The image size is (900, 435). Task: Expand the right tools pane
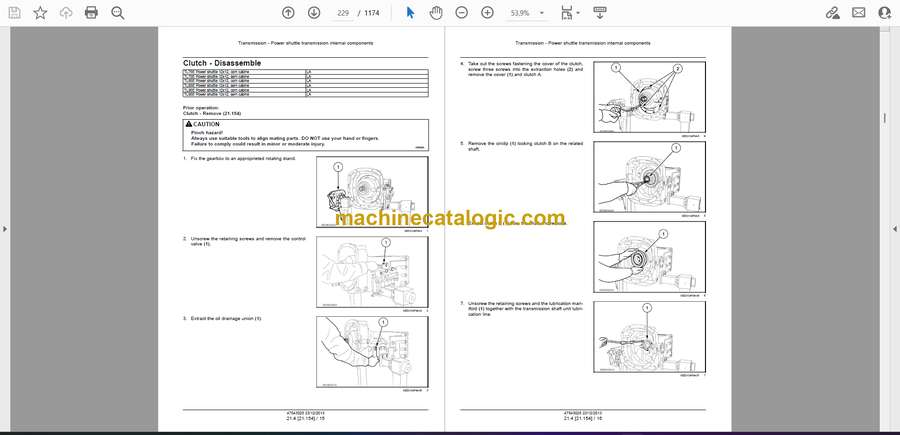click(x=895, y=229)
